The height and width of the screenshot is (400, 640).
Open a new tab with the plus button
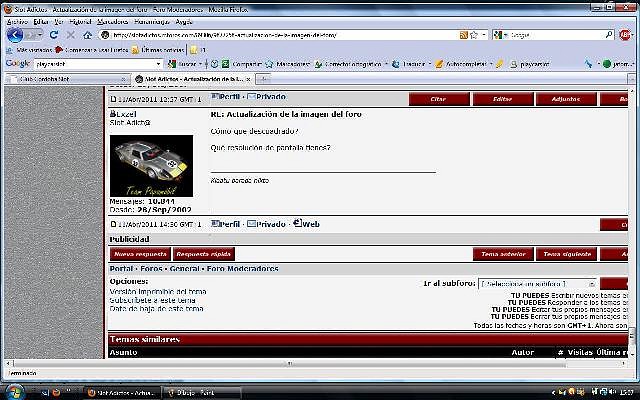pos(264,79)
